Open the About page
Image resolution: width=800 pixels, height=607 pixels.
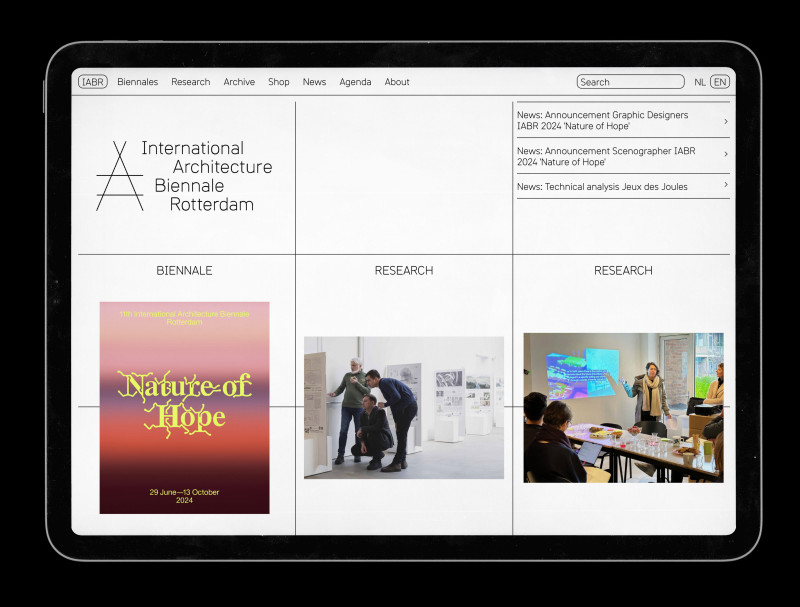pos(397,82)
